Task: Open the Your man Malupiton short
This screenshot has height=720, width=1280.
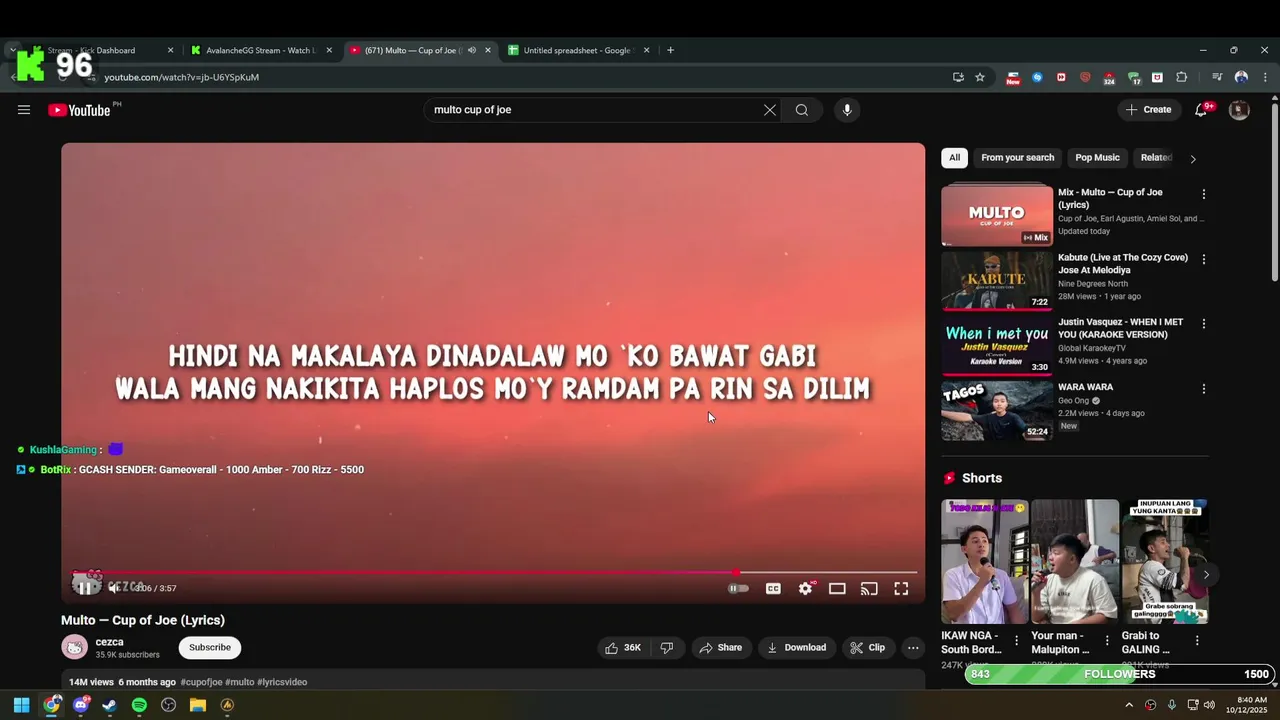Action: 1075,562
